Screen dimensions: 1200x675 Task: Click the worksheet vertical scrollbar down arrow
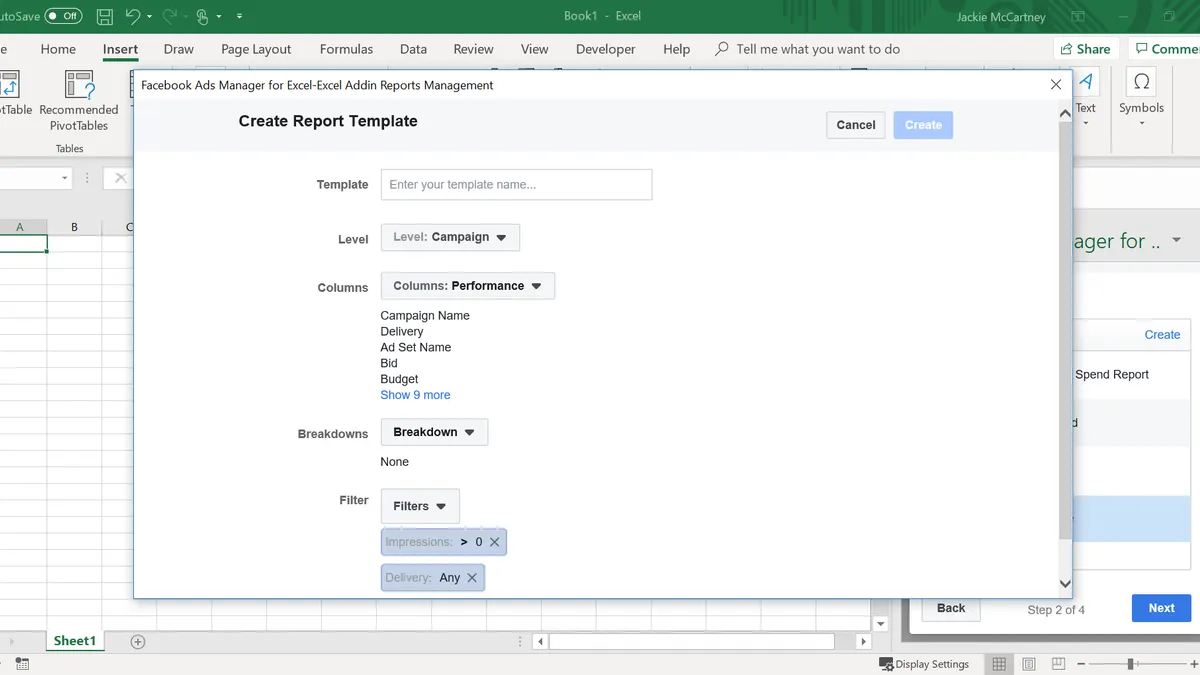[x=881, y=624]
